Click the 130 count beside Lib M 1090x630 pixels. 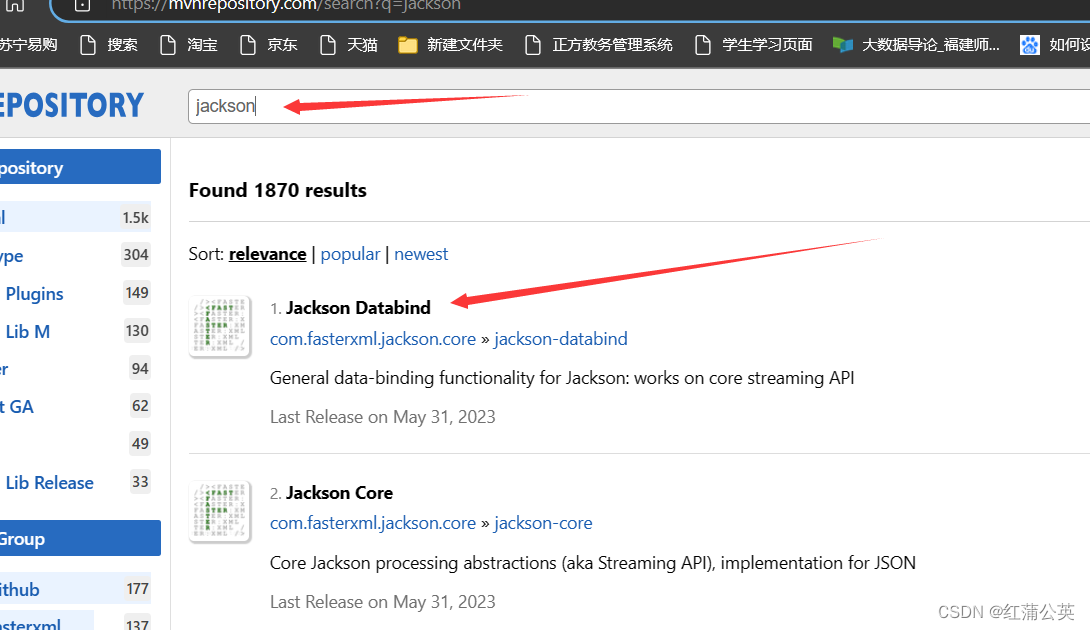(137, 330)
